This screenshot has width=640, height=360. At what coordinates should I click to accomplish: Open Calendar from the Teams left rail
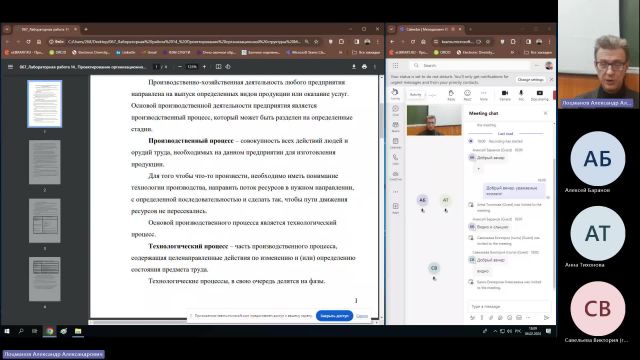point(396,143)
